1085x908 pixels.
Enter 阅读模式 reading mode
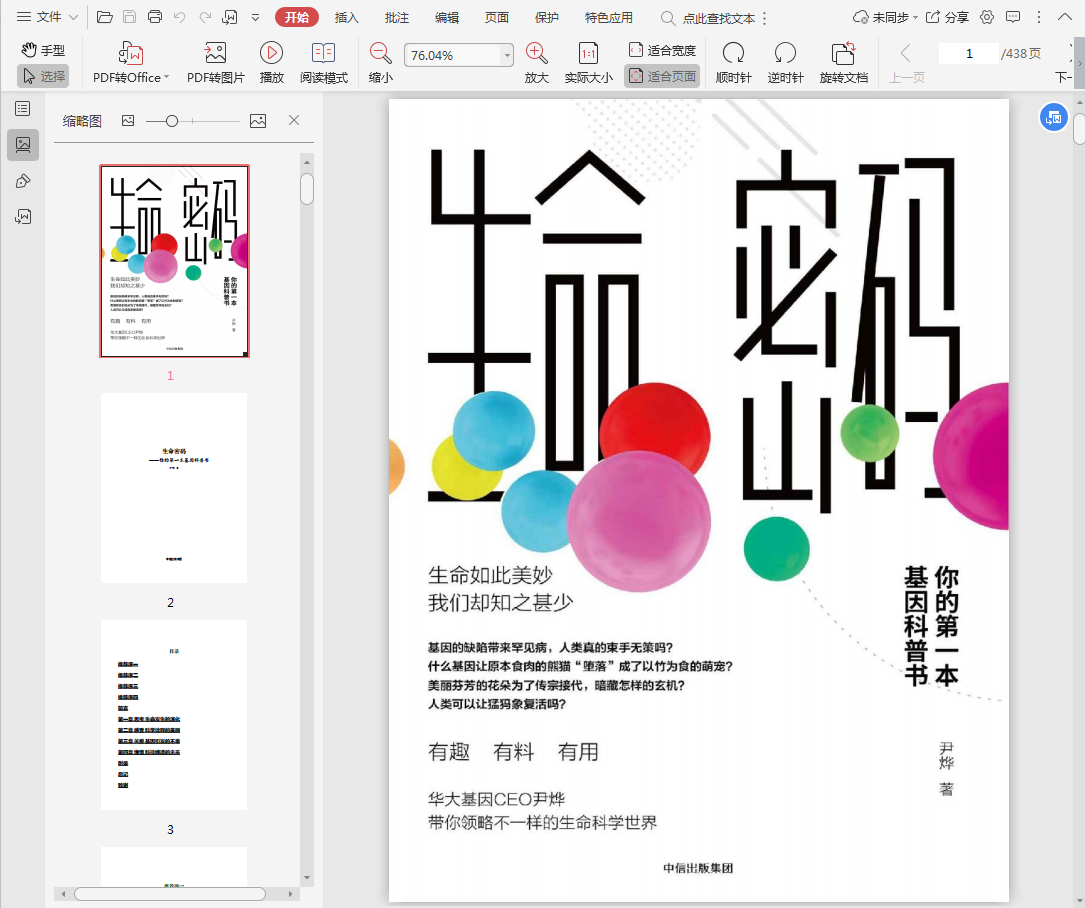(x=323, y=54)
